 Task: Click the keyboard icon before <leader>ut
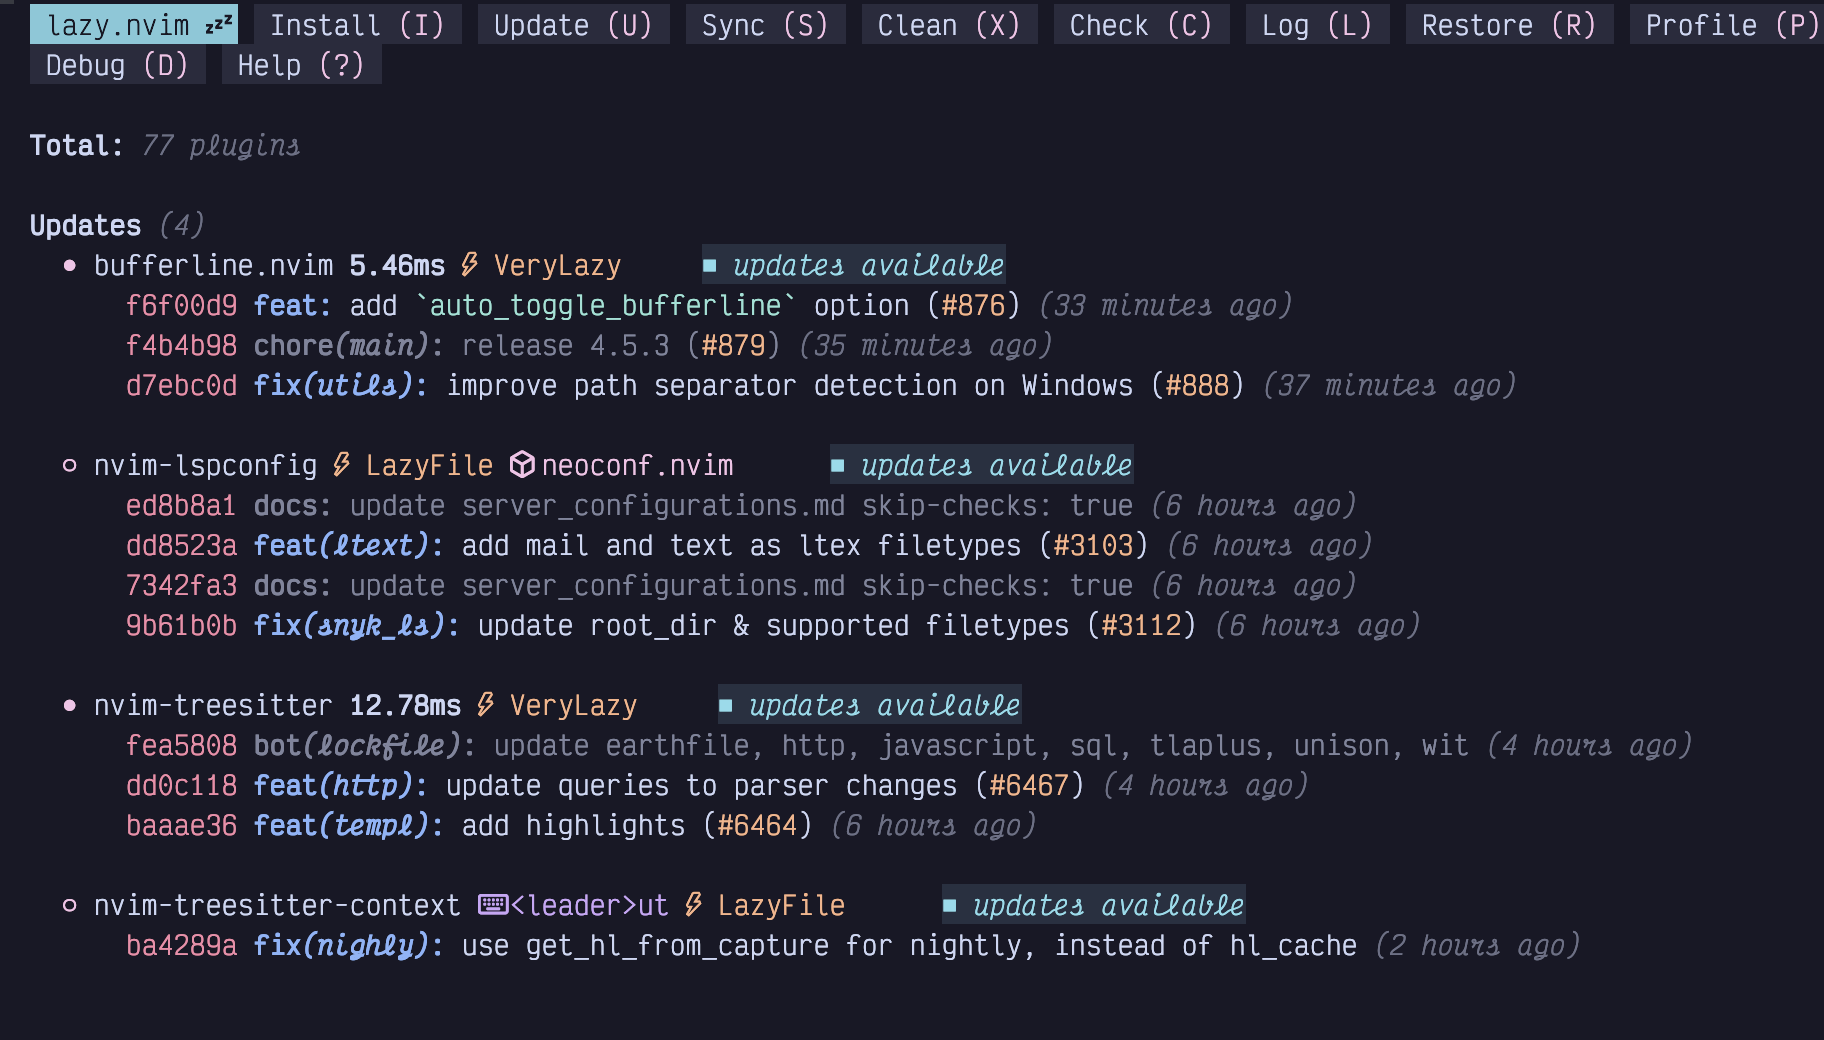tap(493, 905)
